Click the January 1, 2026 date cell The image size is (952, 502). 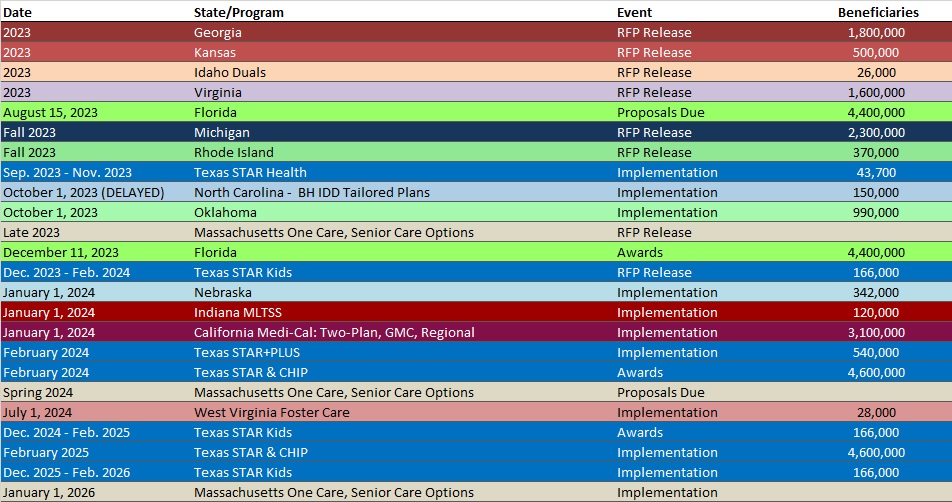click(49, 493)
